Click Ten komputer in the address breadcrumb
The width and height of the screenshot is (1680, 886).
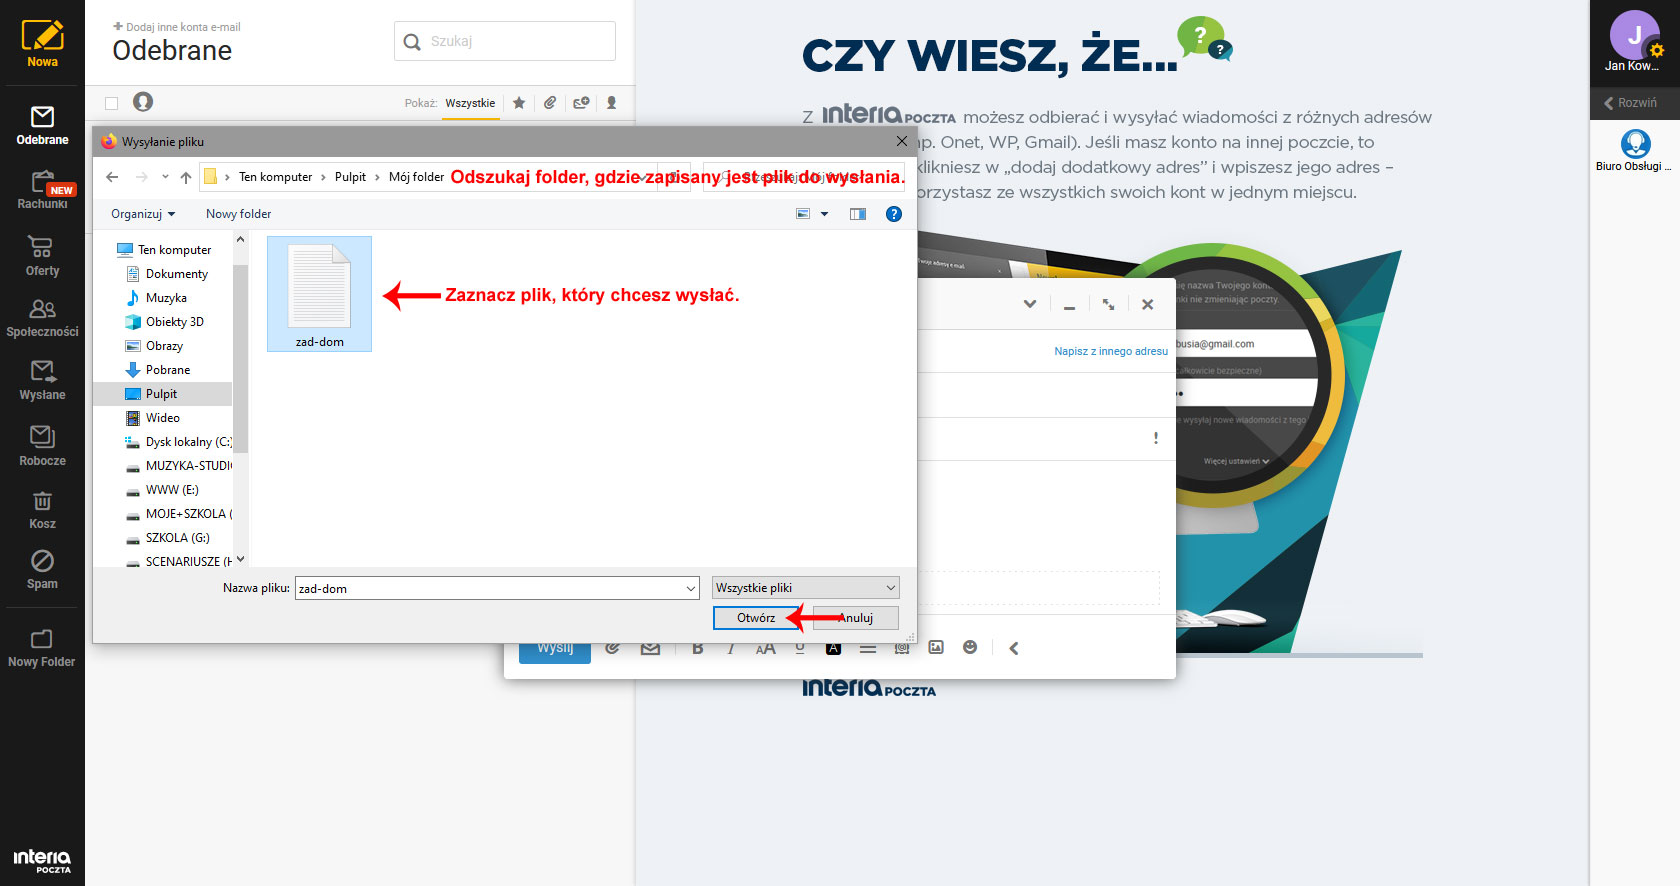point(275,177)
